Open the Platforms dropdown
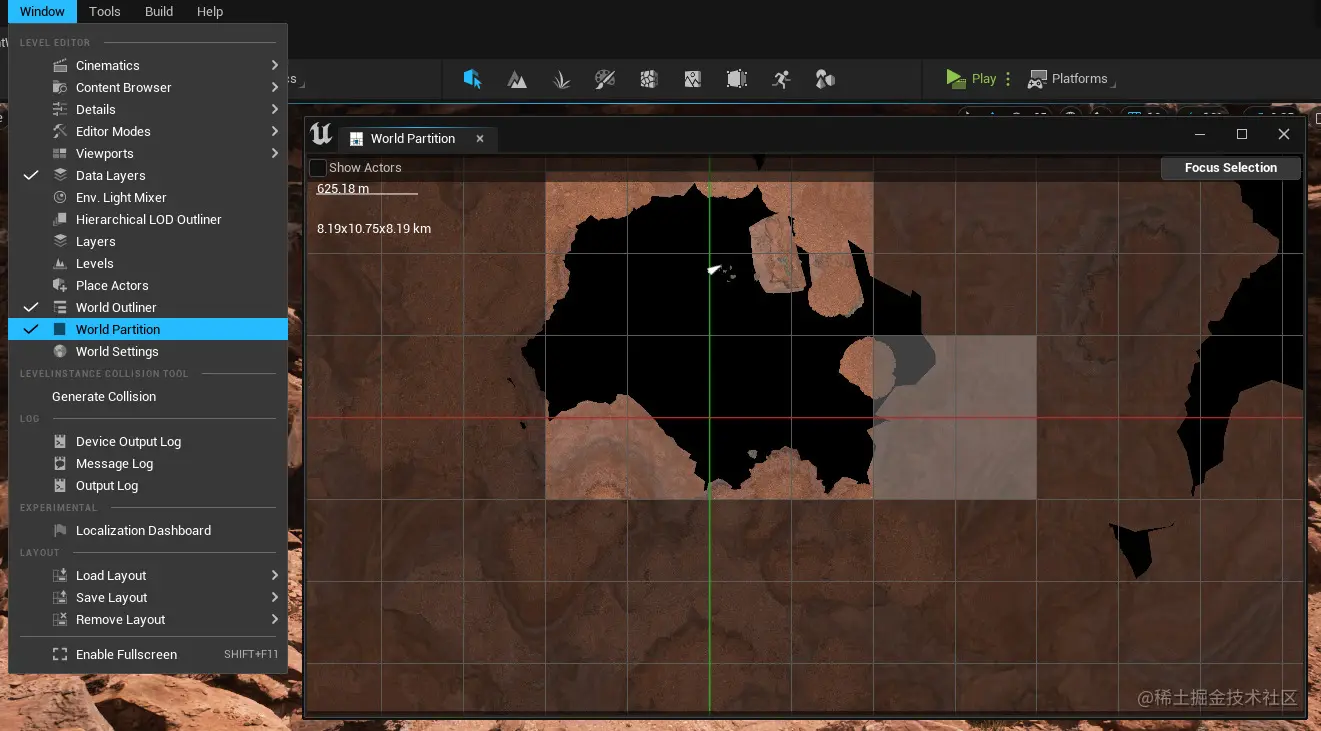This screenshot has height=731, width=1321. click(x=1071, y=79)
